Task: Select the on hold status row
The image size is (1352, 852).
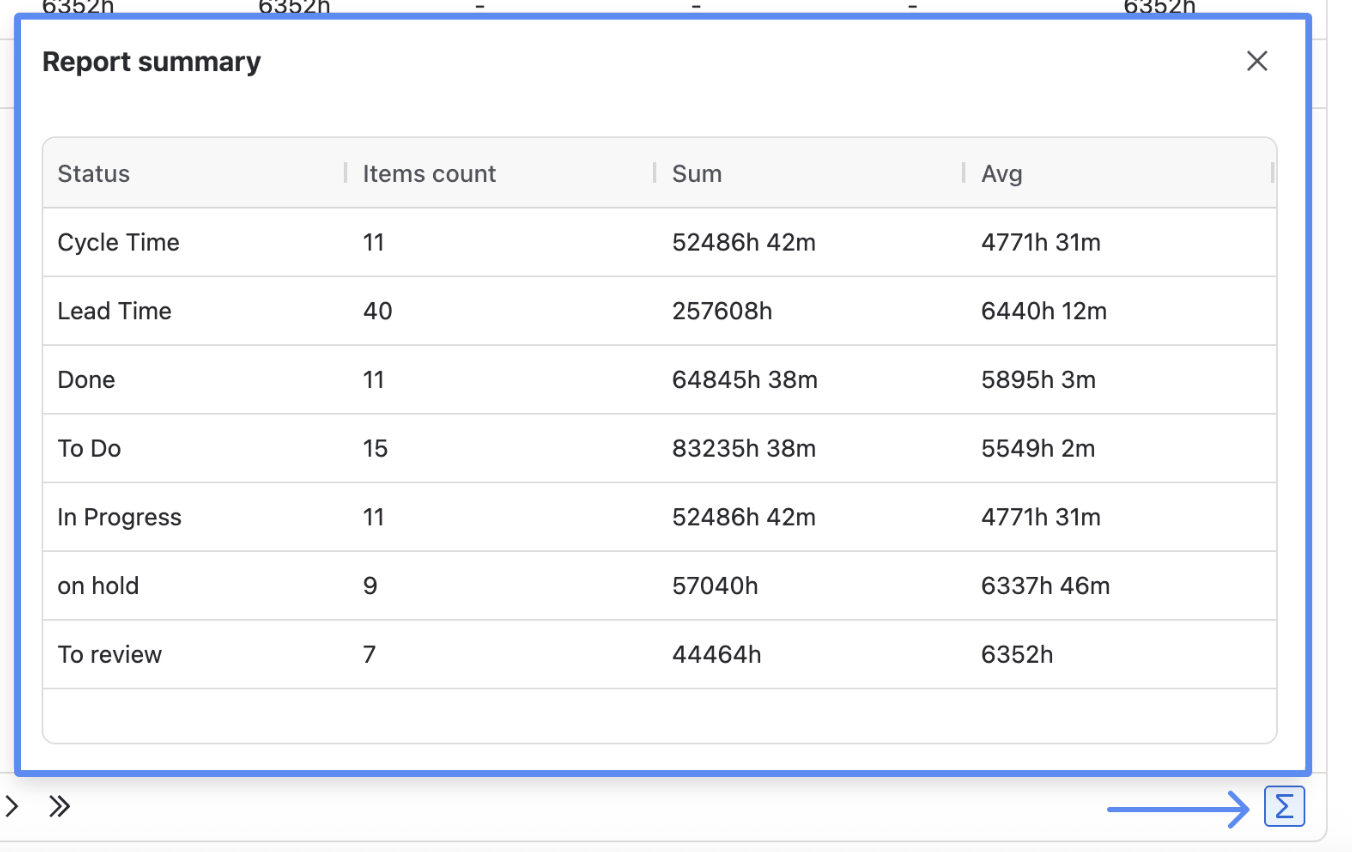Action: 98,586
